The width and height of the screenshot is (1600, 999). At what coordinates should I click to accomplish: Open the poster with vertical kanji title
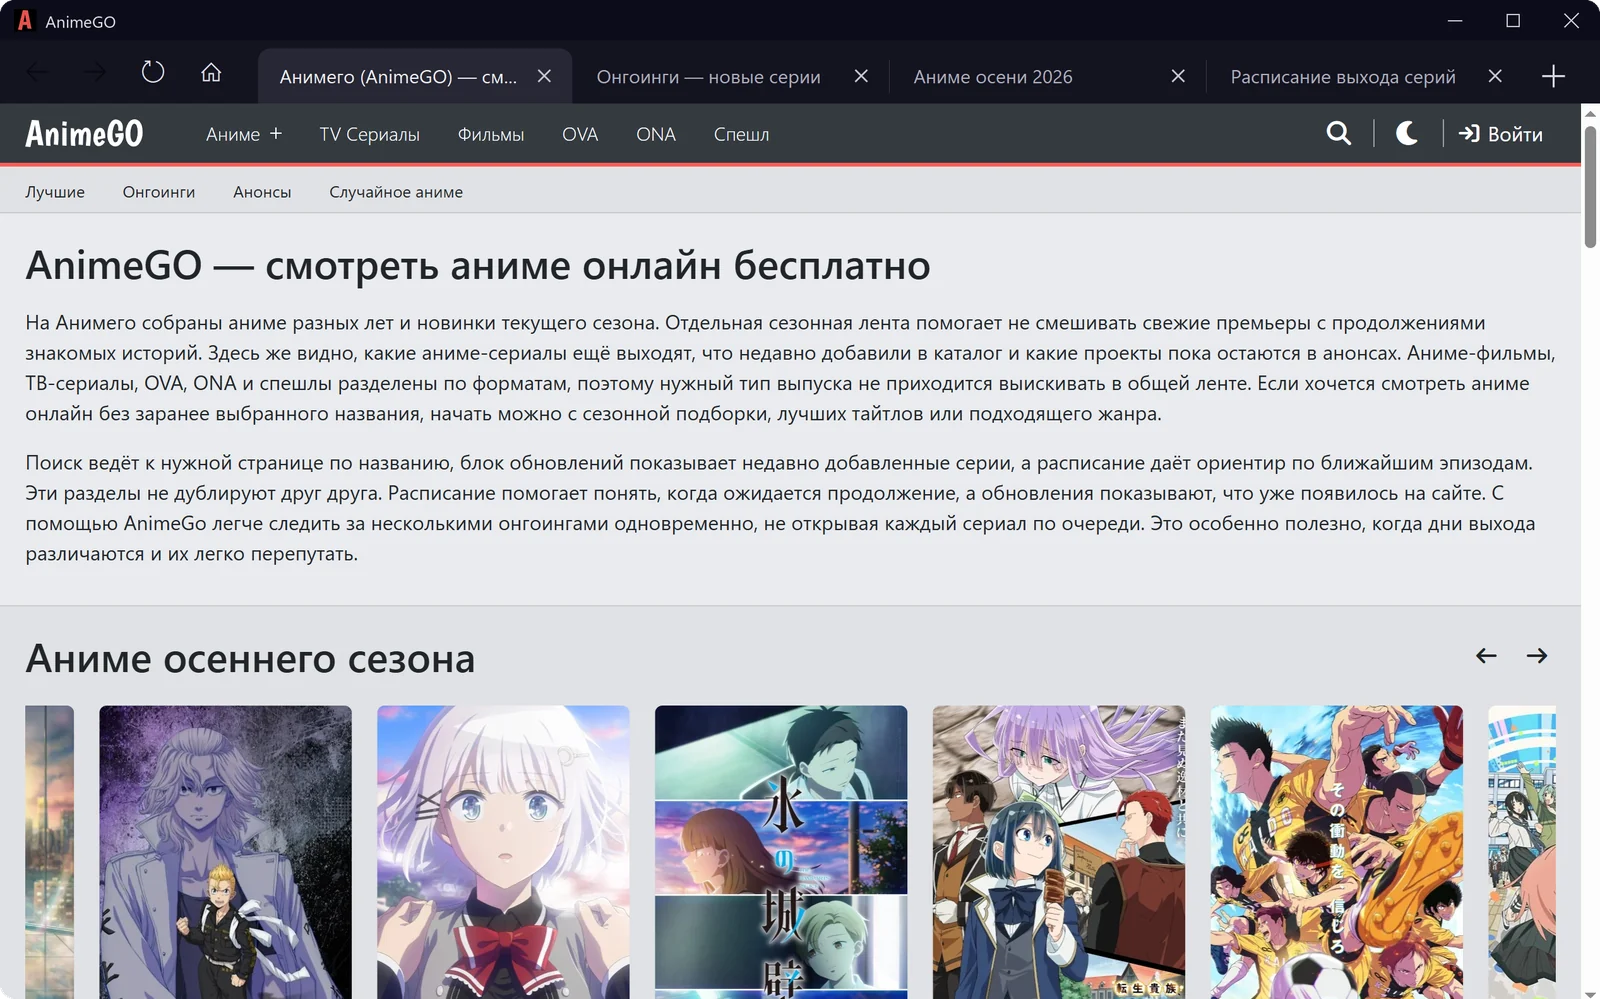(781, 852)
